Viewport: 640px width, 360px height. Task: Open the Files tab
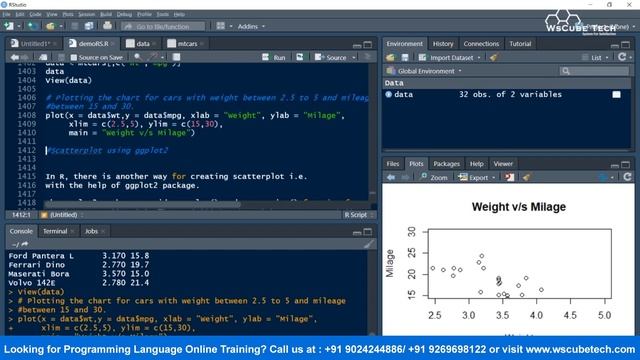pos(393,164)
